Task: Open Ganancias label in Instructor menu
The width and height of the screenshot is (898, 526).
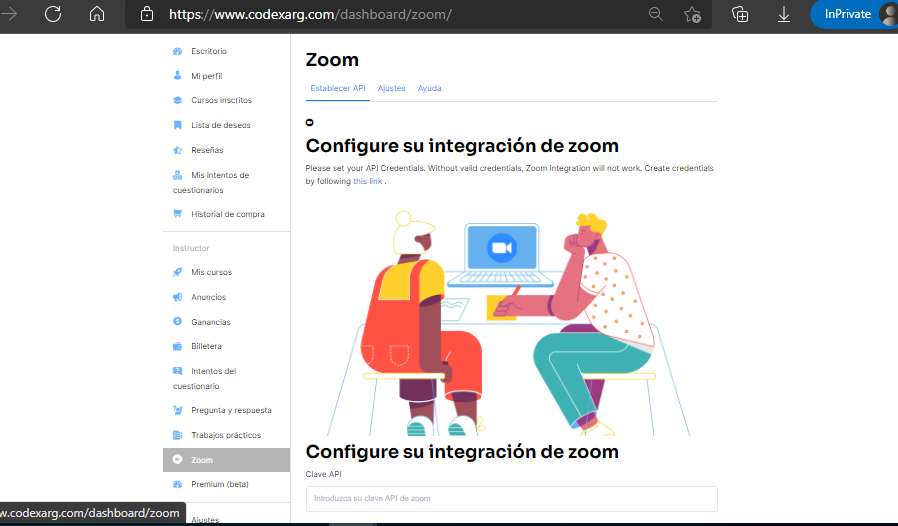Action: (x=211, y=322)
